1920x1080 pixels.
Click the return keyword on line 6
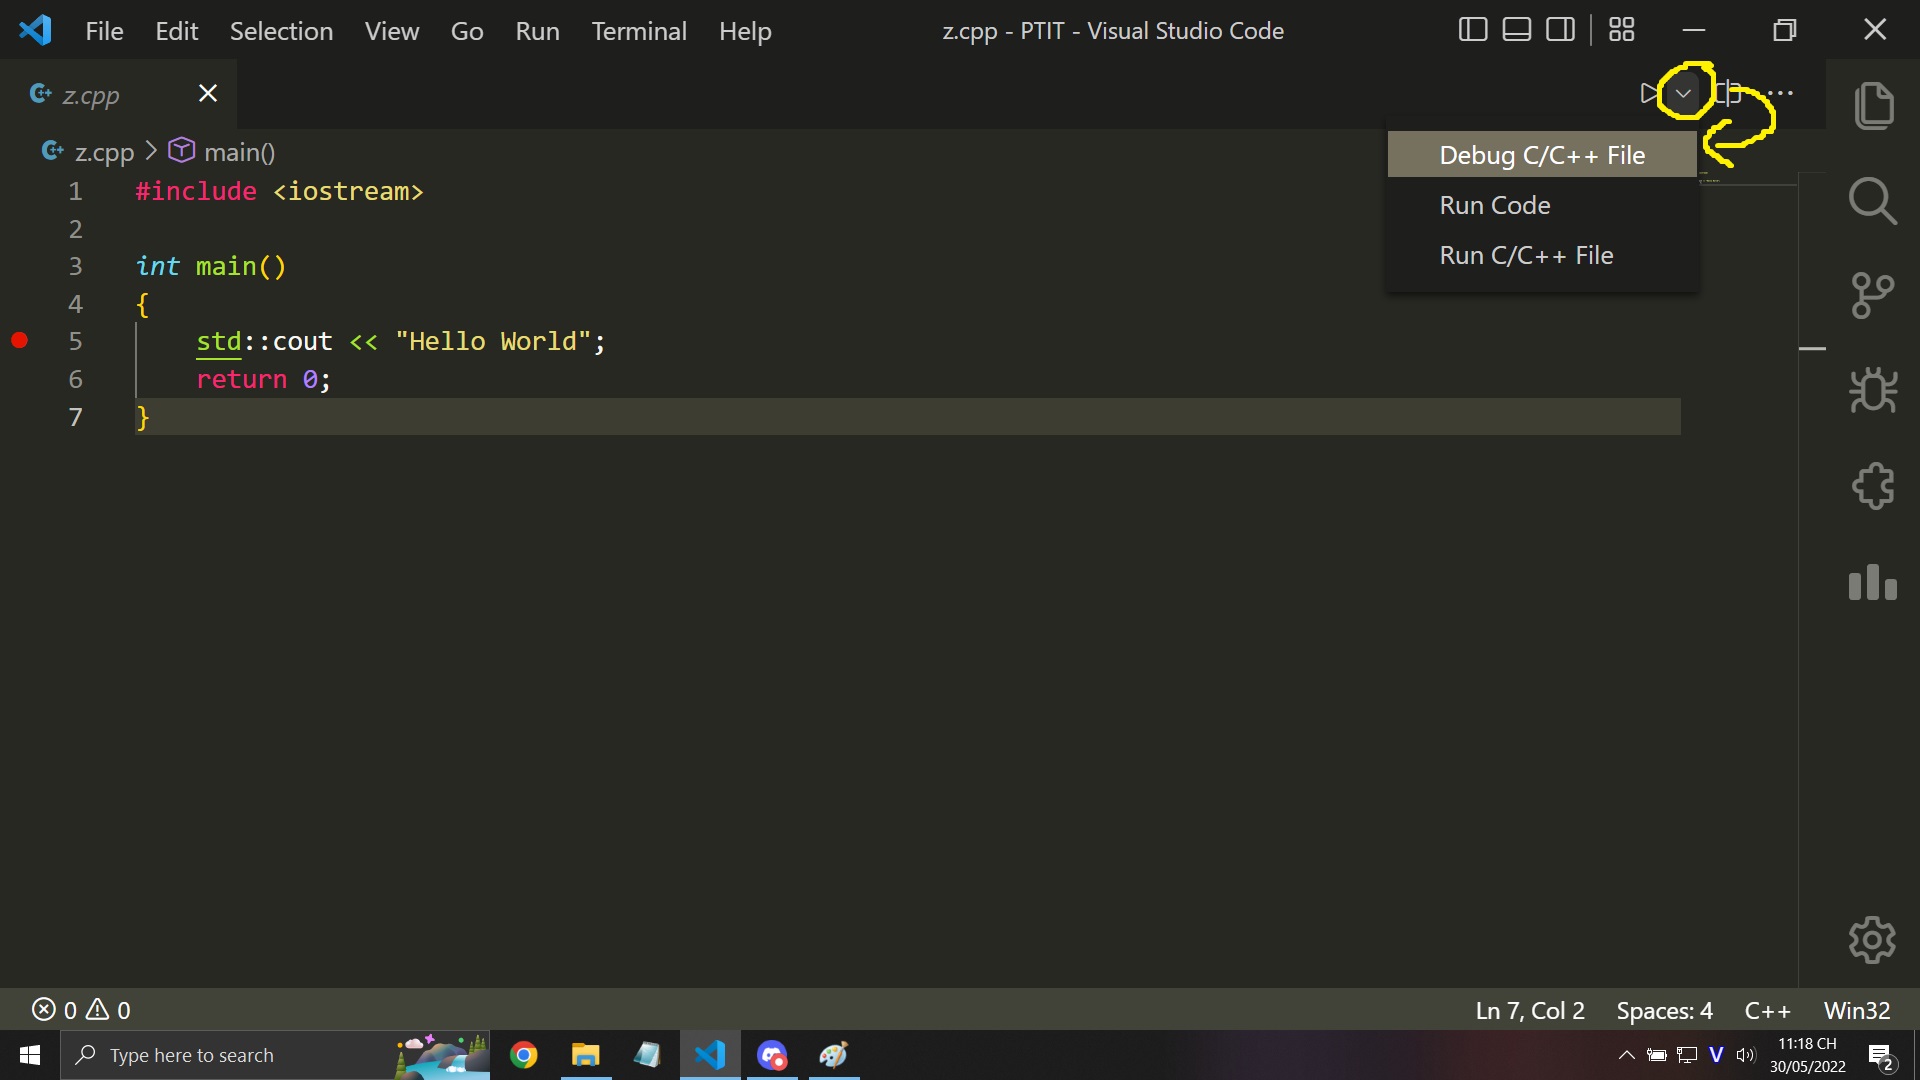tap(241, 379)
